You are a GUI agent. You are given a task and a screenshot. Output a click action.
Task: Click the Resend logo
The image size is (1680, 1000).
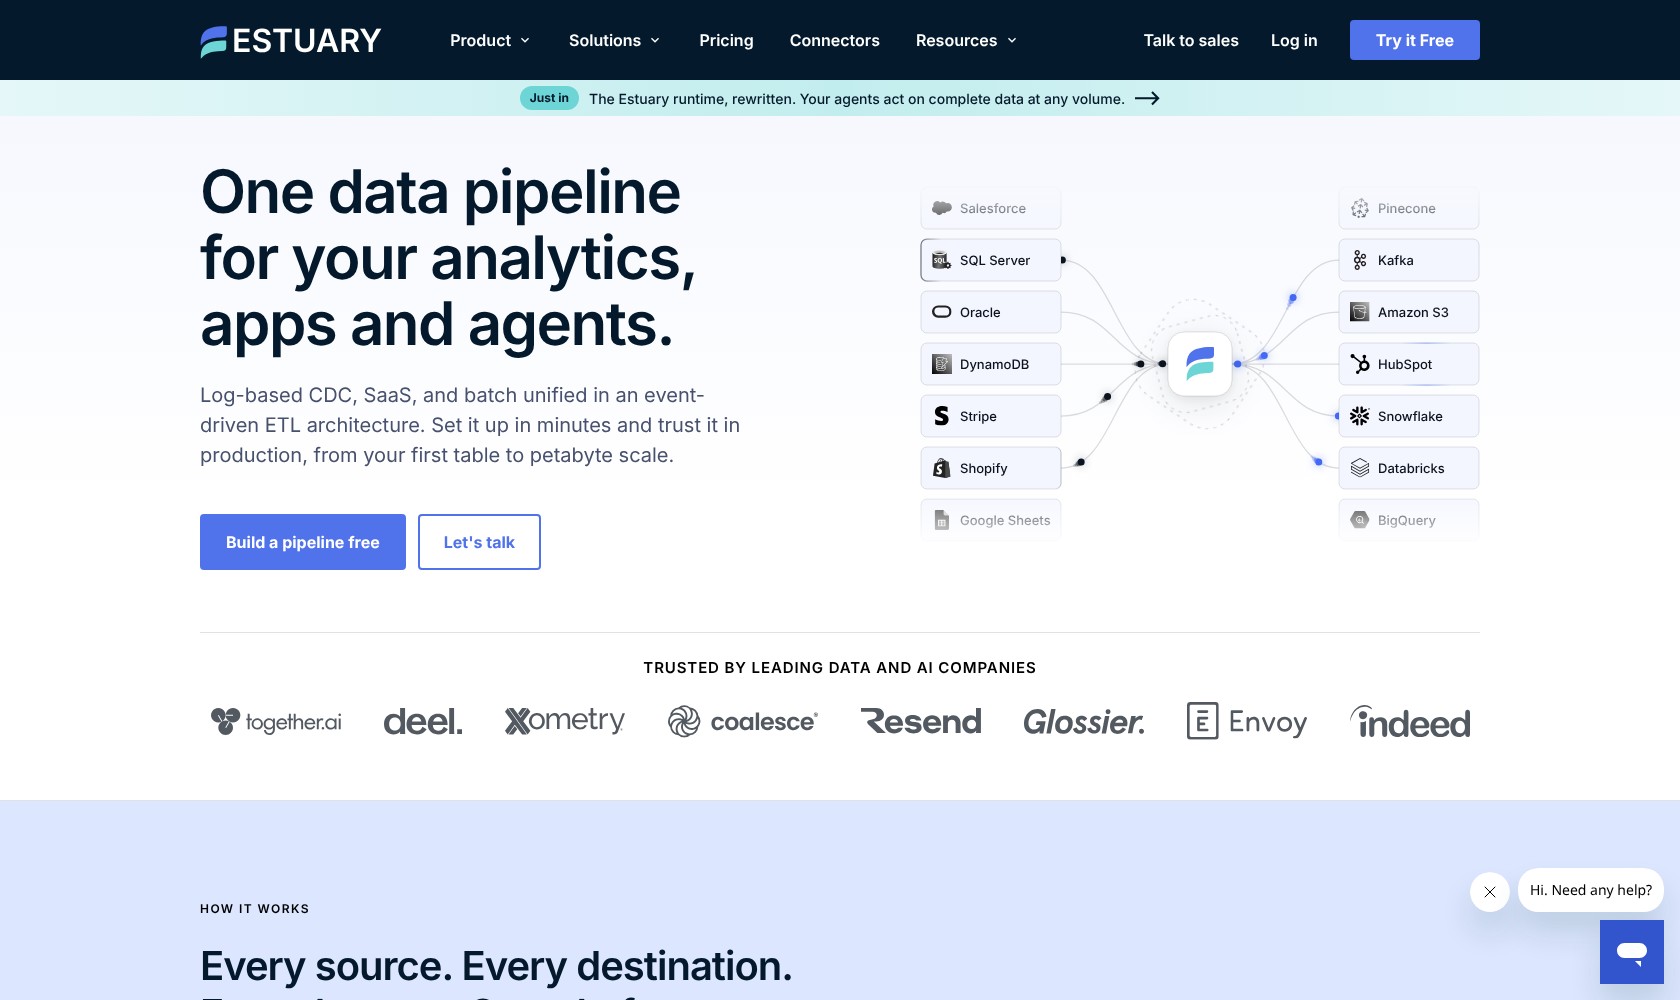point(921,721)
